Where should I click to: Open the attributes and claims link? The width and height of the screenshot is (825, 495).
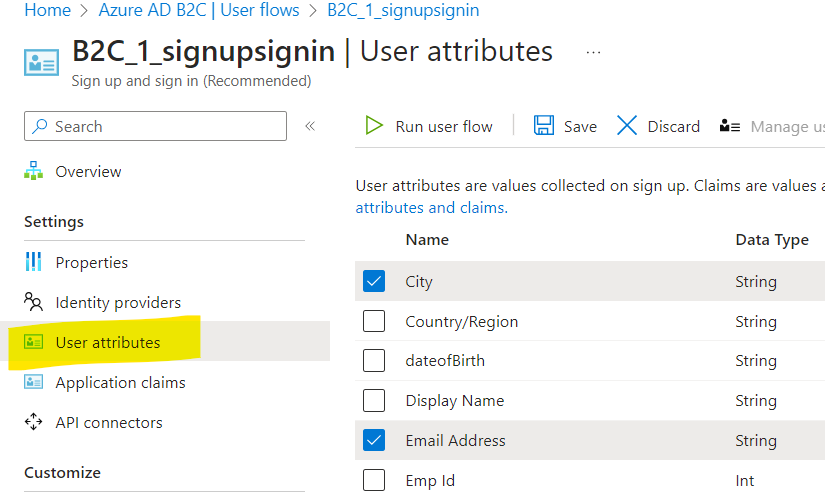click(431, 208)
